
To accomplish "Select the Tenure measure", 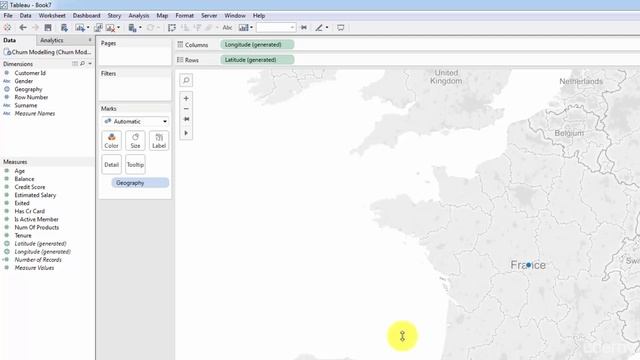I will tap(23, 236).
